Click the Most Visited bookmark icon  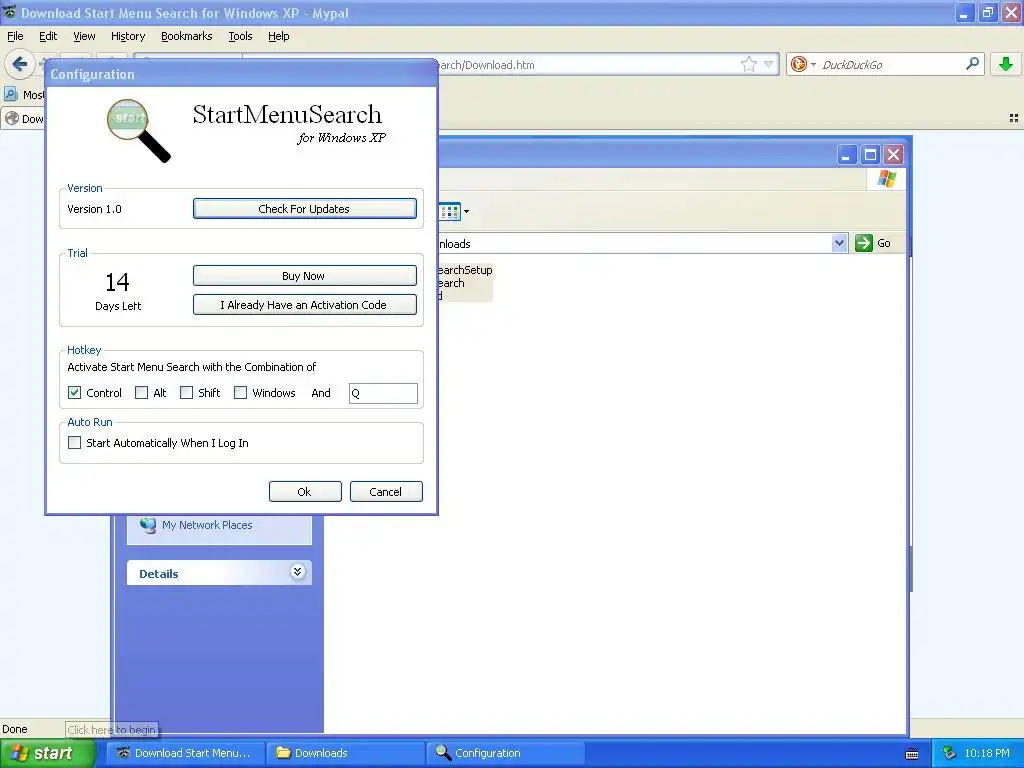pos(10,95)
